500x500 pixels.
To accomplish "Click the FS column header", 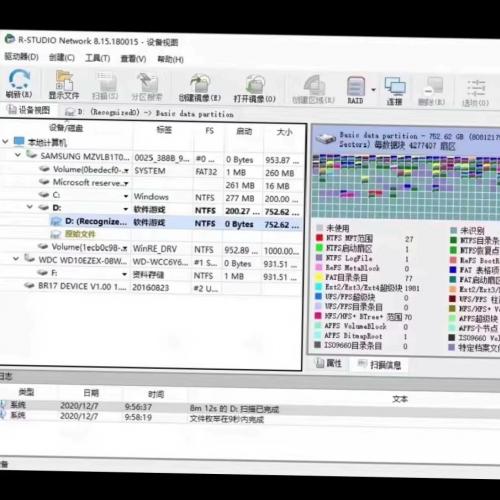I will tap(209, 130).
